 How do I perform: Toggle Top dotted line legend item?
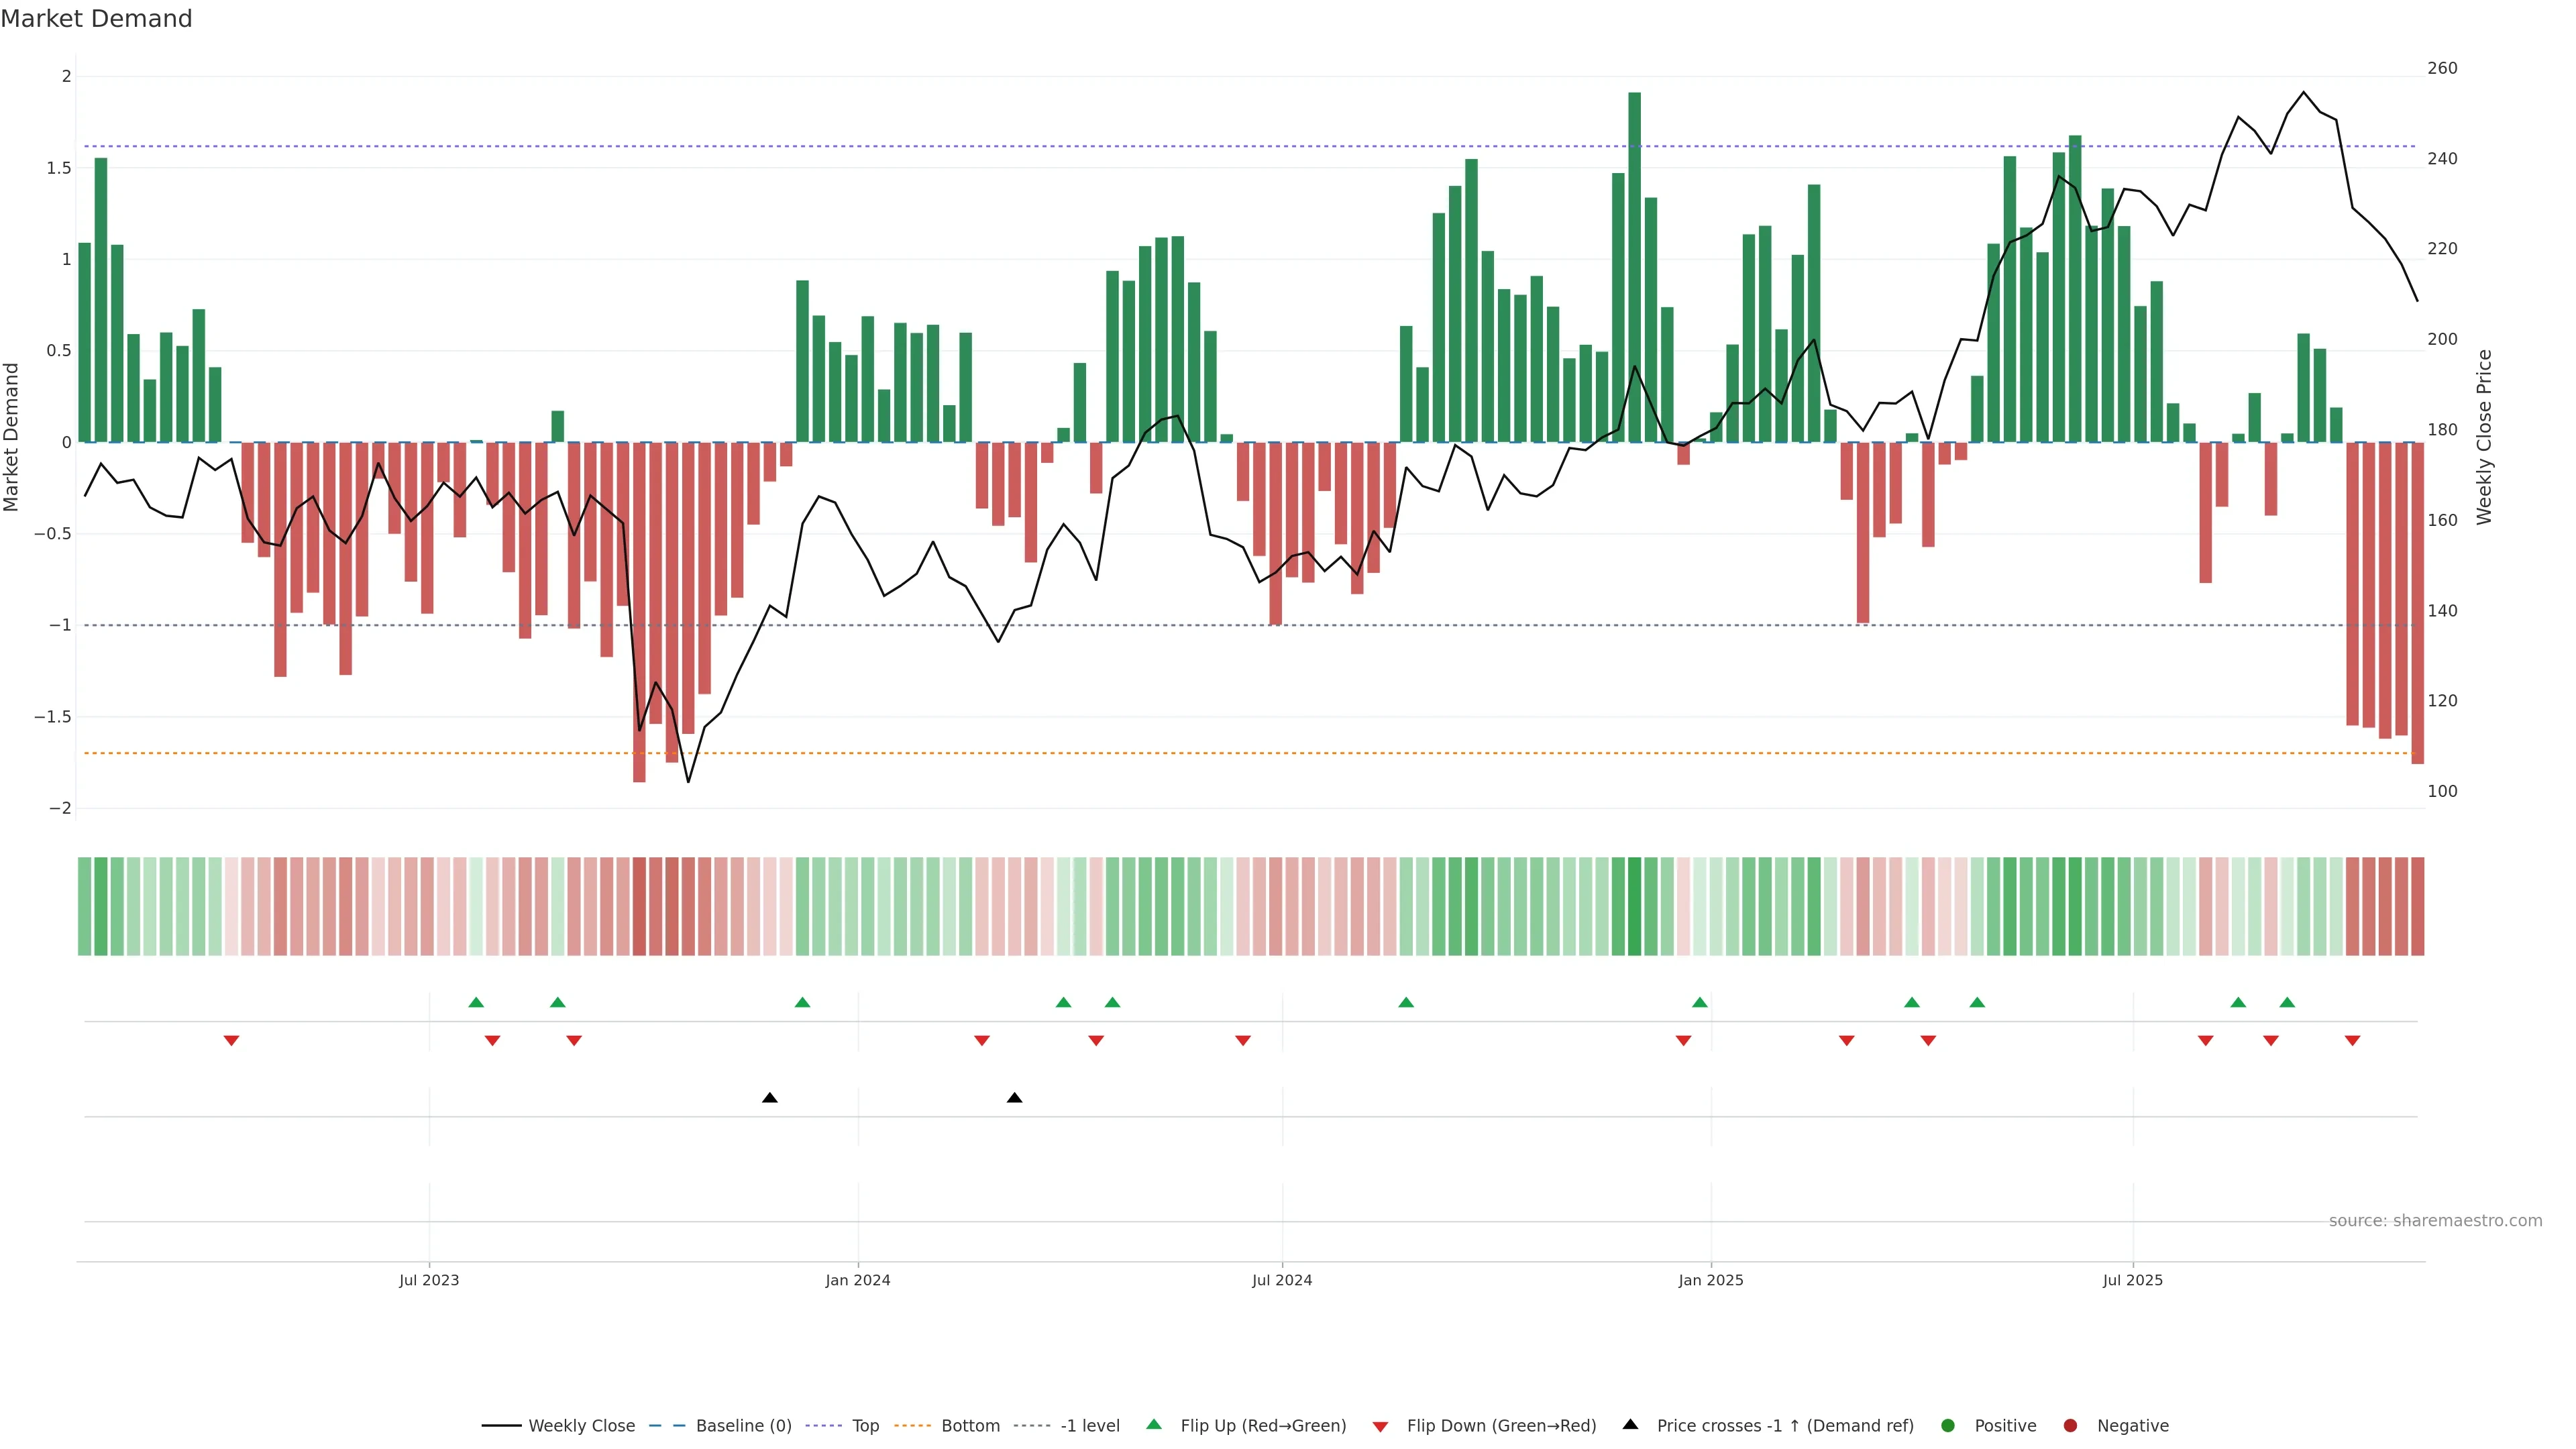865,1426
